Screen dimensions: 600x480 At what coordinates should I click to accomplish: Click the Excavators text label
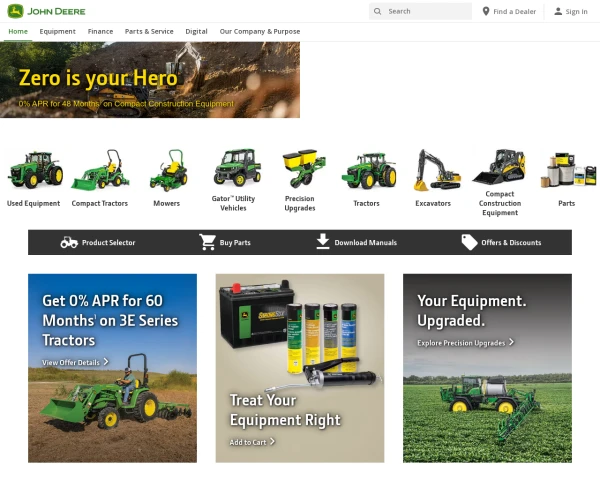coord(433,203)
